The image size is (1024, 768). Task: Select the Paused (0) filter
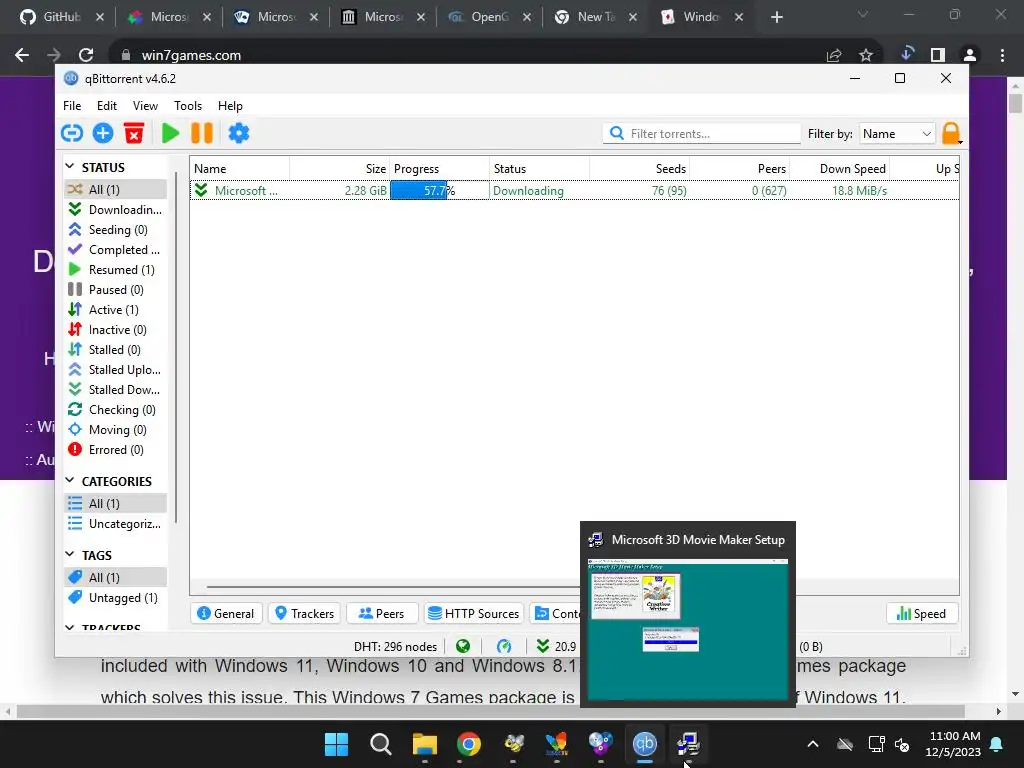point(116,290)
